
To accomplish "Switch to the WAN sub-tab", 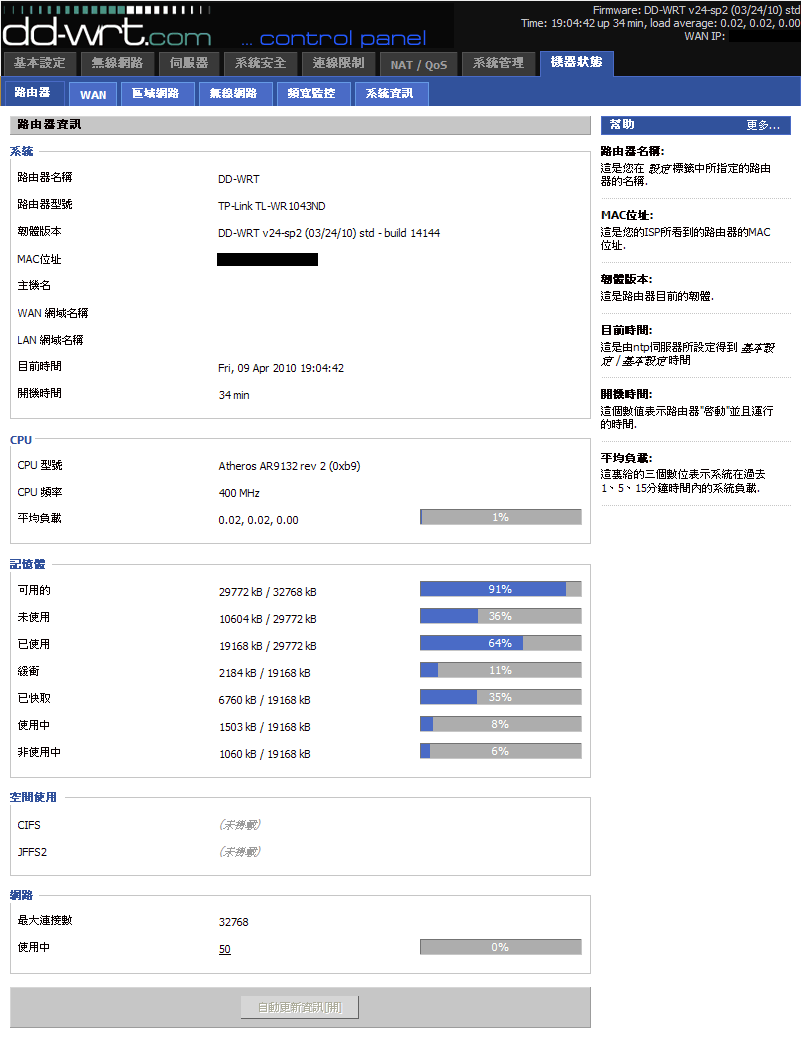I will pos(93,94).
